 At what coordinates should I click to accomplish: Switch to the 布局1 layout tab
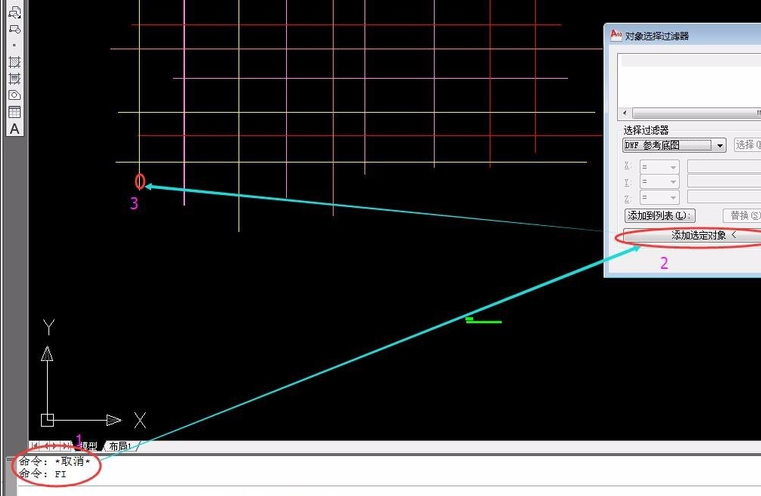pyautogui.click(x=119, y=446)
